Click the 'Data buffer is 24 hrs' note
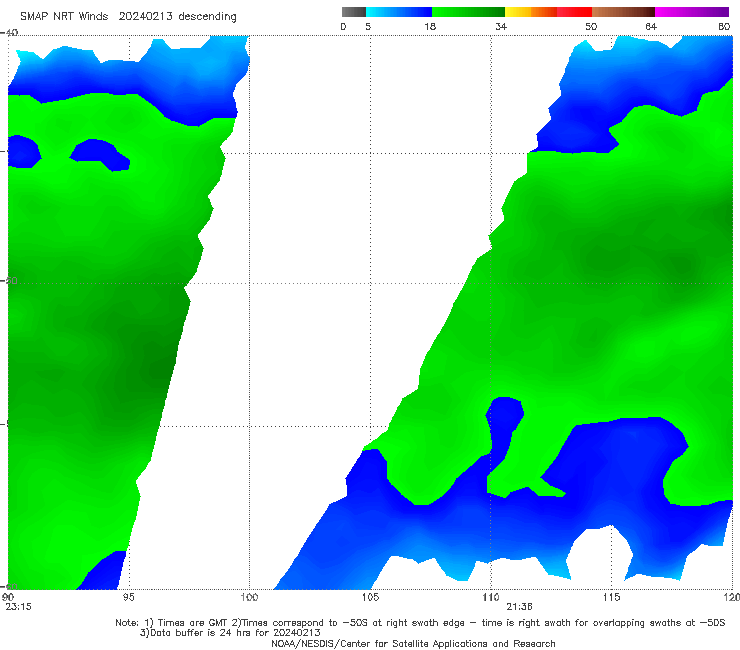Viewport: 740px width, 650px height. [230, 633]
